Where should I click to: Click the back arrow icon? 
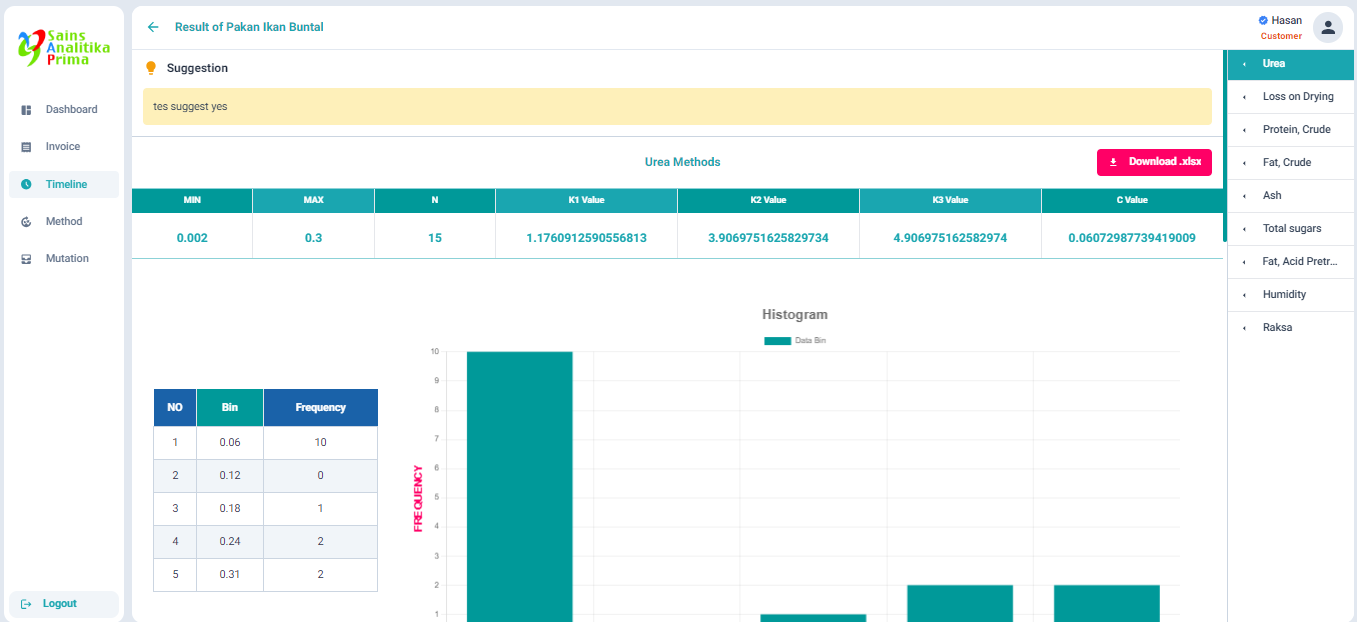point(153,27)
